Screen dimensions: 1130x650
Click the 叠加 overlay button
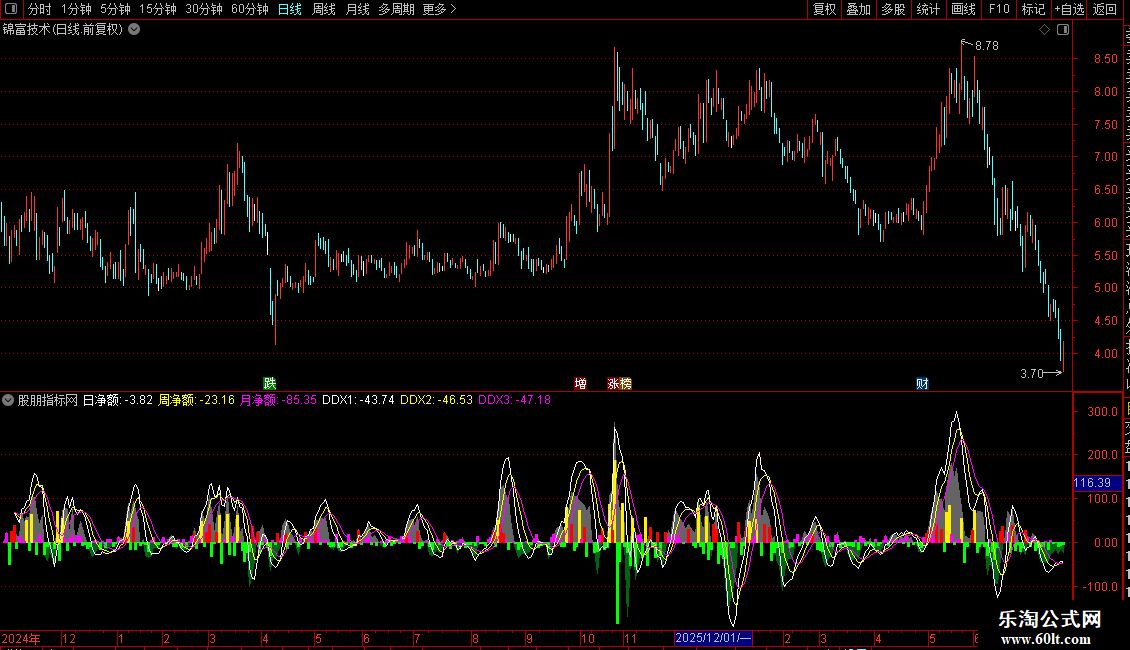pyautogui.click(x=858, y=9)
